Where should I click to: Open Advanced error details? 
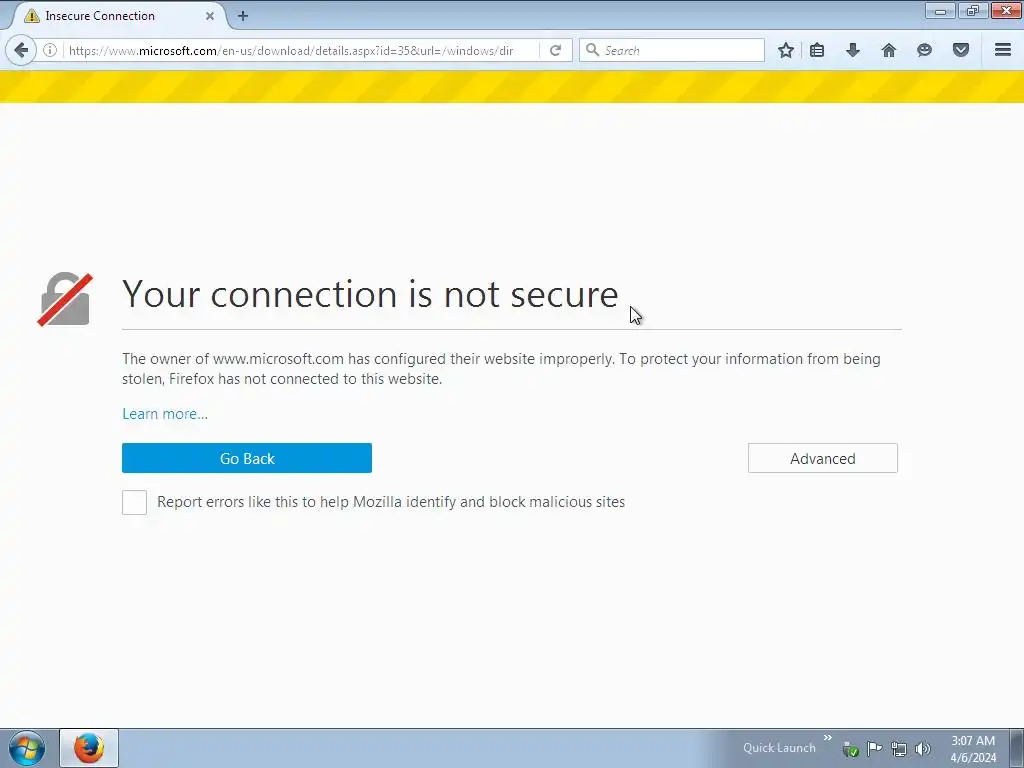coord(823,458)
